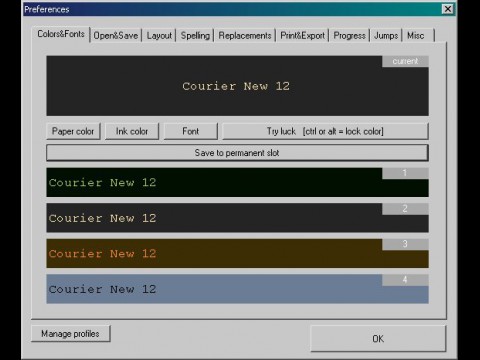480x360 pixels.
Task: Close the Preferences dialog
Action: [x=448, y=9]
